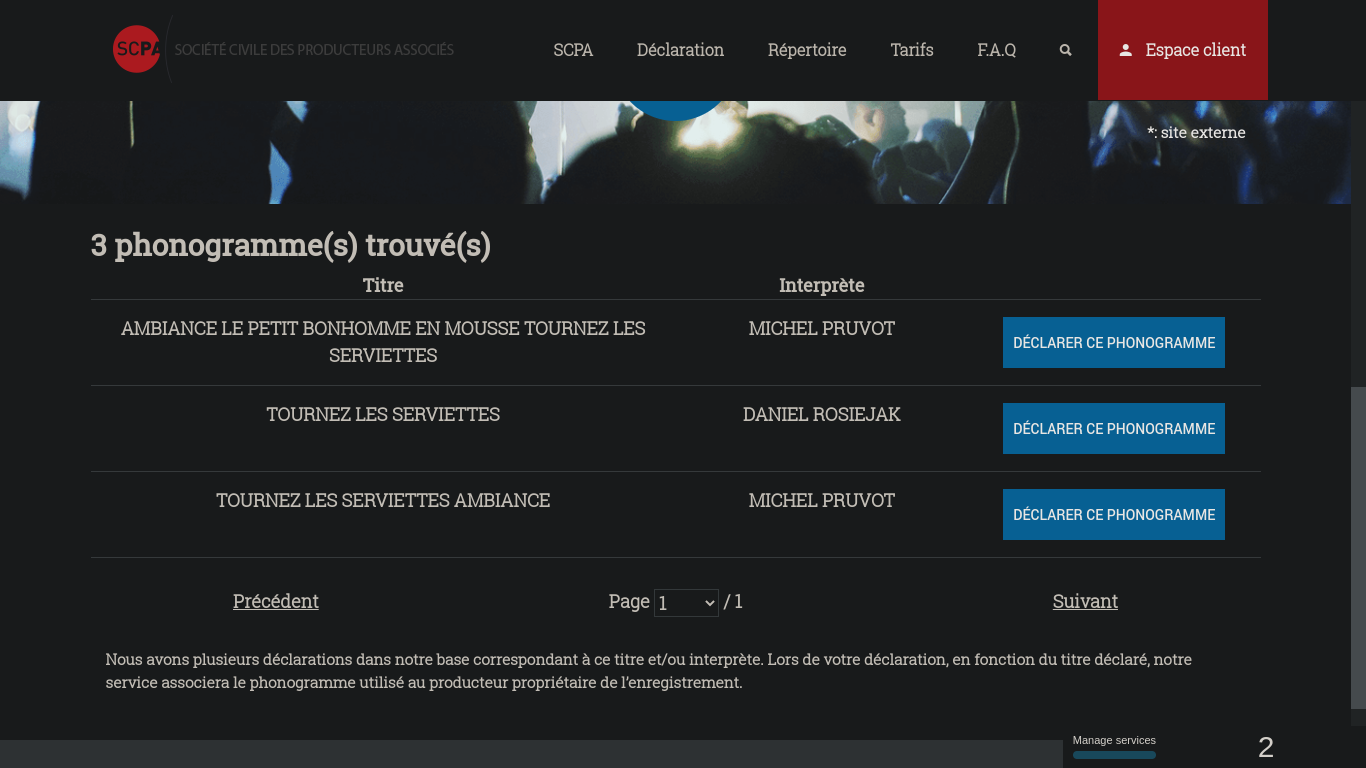Go to the Précédent page link
The width and height of the screenshot is (1366, 768).
click(x=276, y=601)
